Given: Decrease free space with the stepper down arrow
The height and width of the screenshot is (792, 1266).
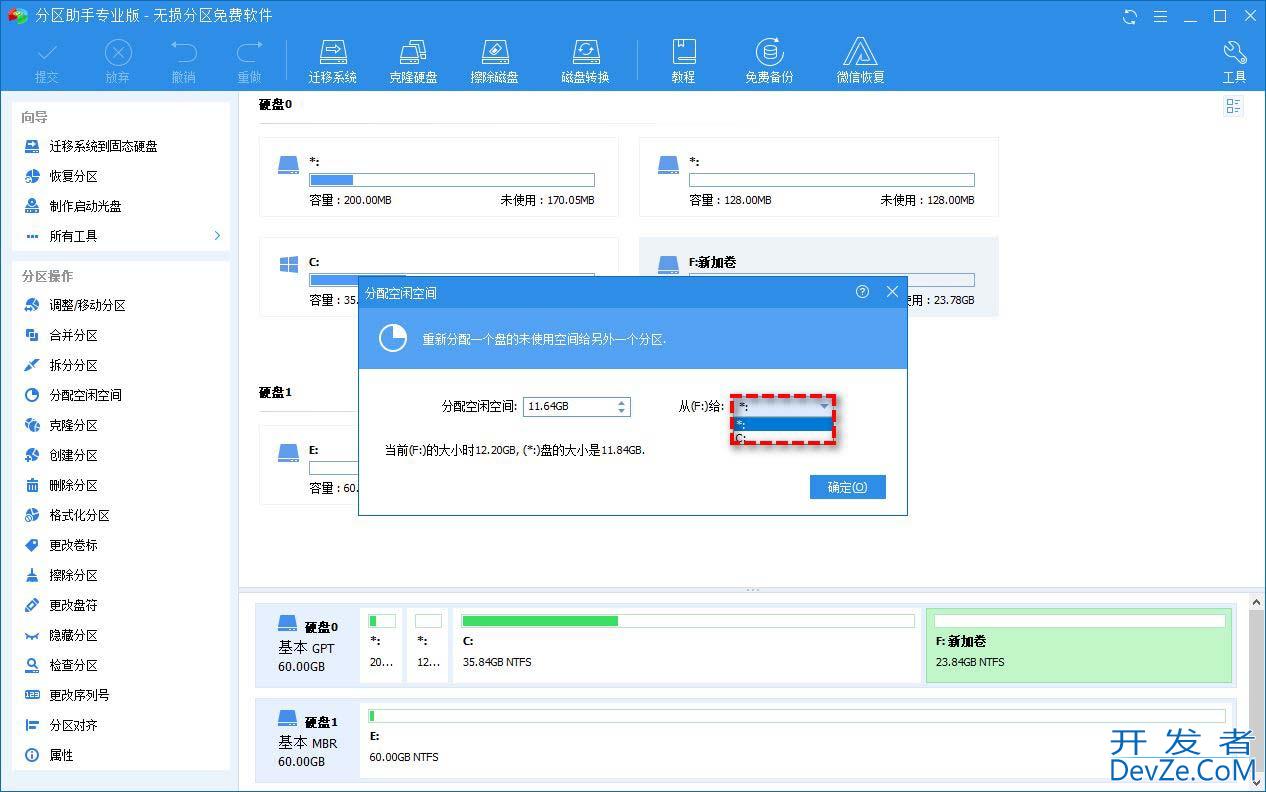Looking at the screenshot, I should pos(622,411).
